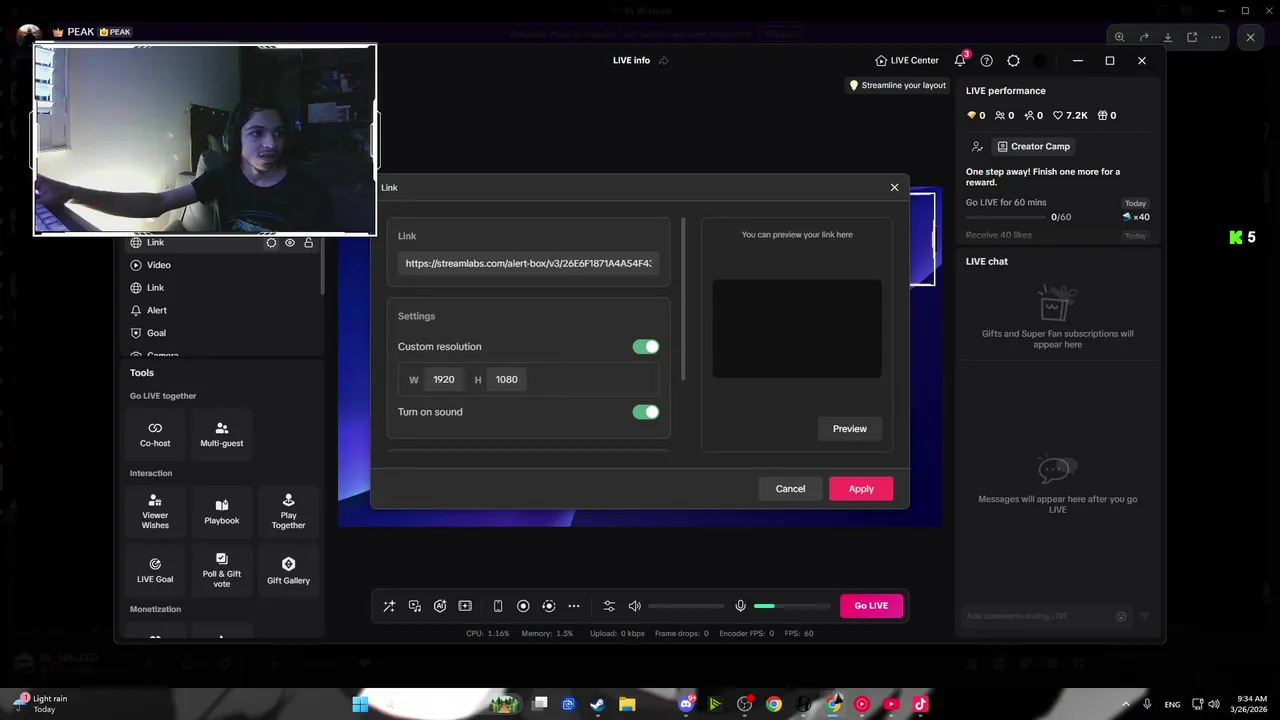Open the Playbook tool

pyautogui.click(x=222, y=511)
